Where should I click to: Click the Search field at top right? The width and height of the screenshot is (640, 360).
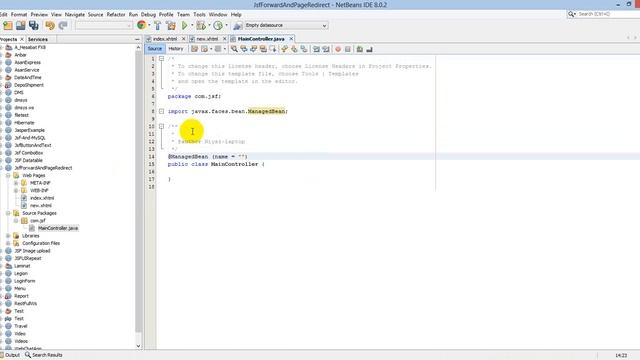(608, 14)
